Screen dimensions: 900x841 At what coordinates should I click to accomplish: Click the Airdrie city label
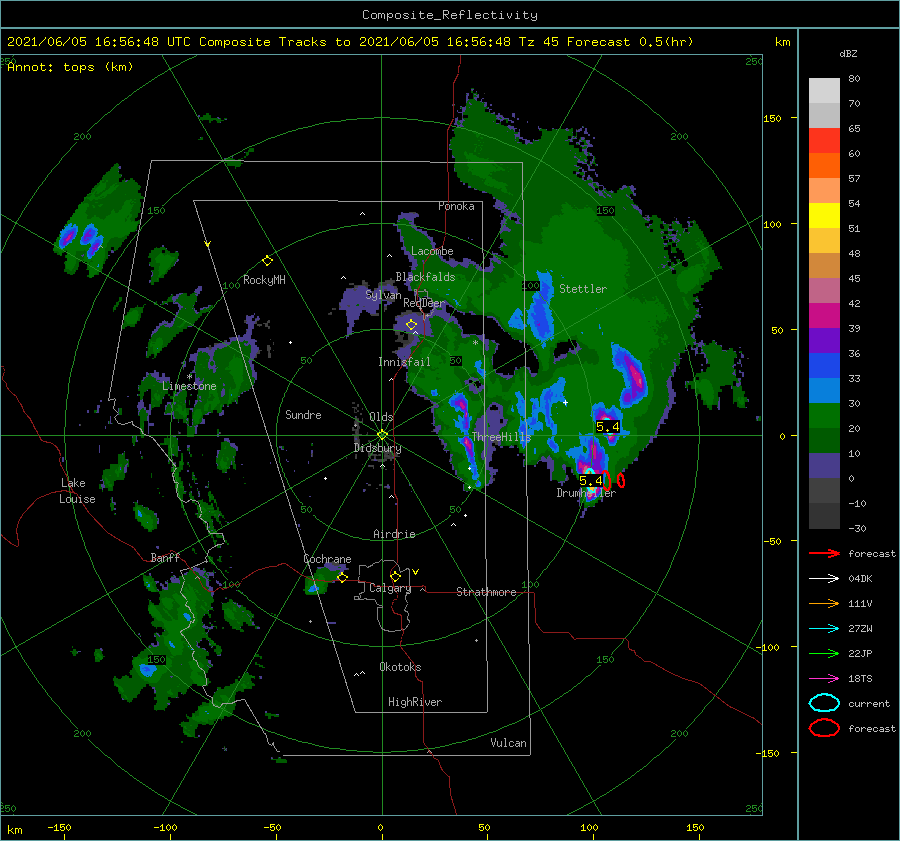[394, 534]
